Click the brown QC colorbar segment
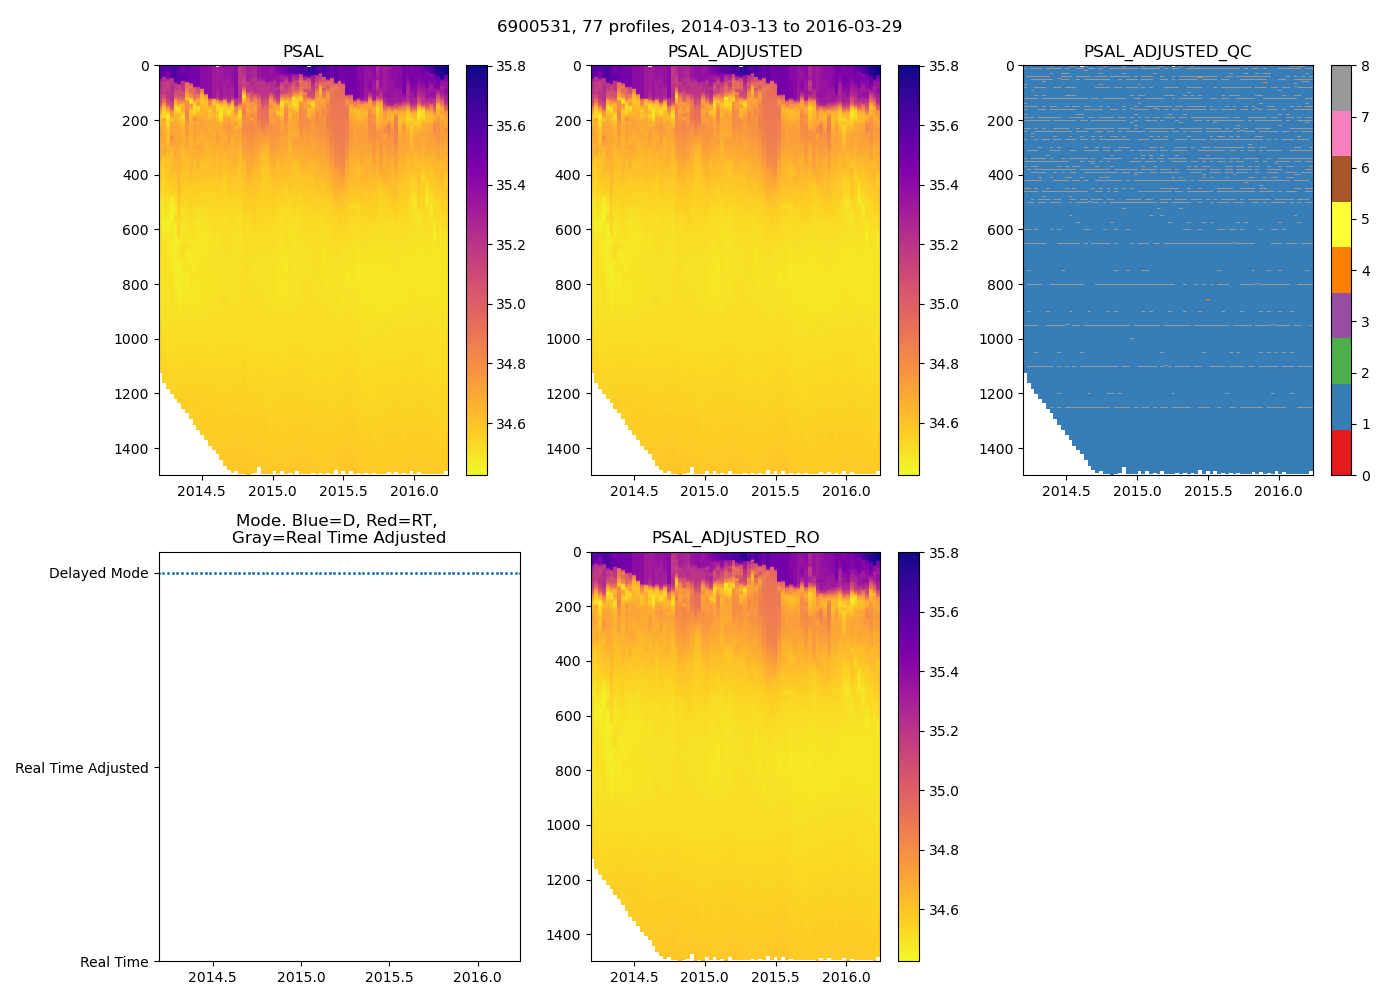This screenshot has height=1000, width=1400. 1341,179
